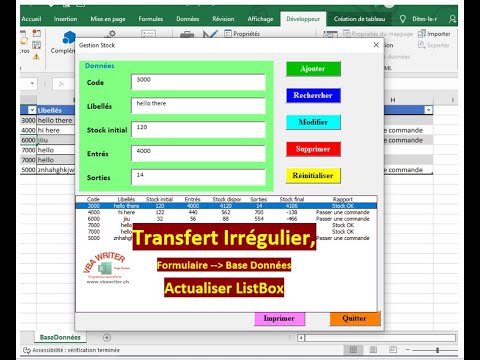
Task: Open Excel add-ins gear icon
Action: coord(111,34)
